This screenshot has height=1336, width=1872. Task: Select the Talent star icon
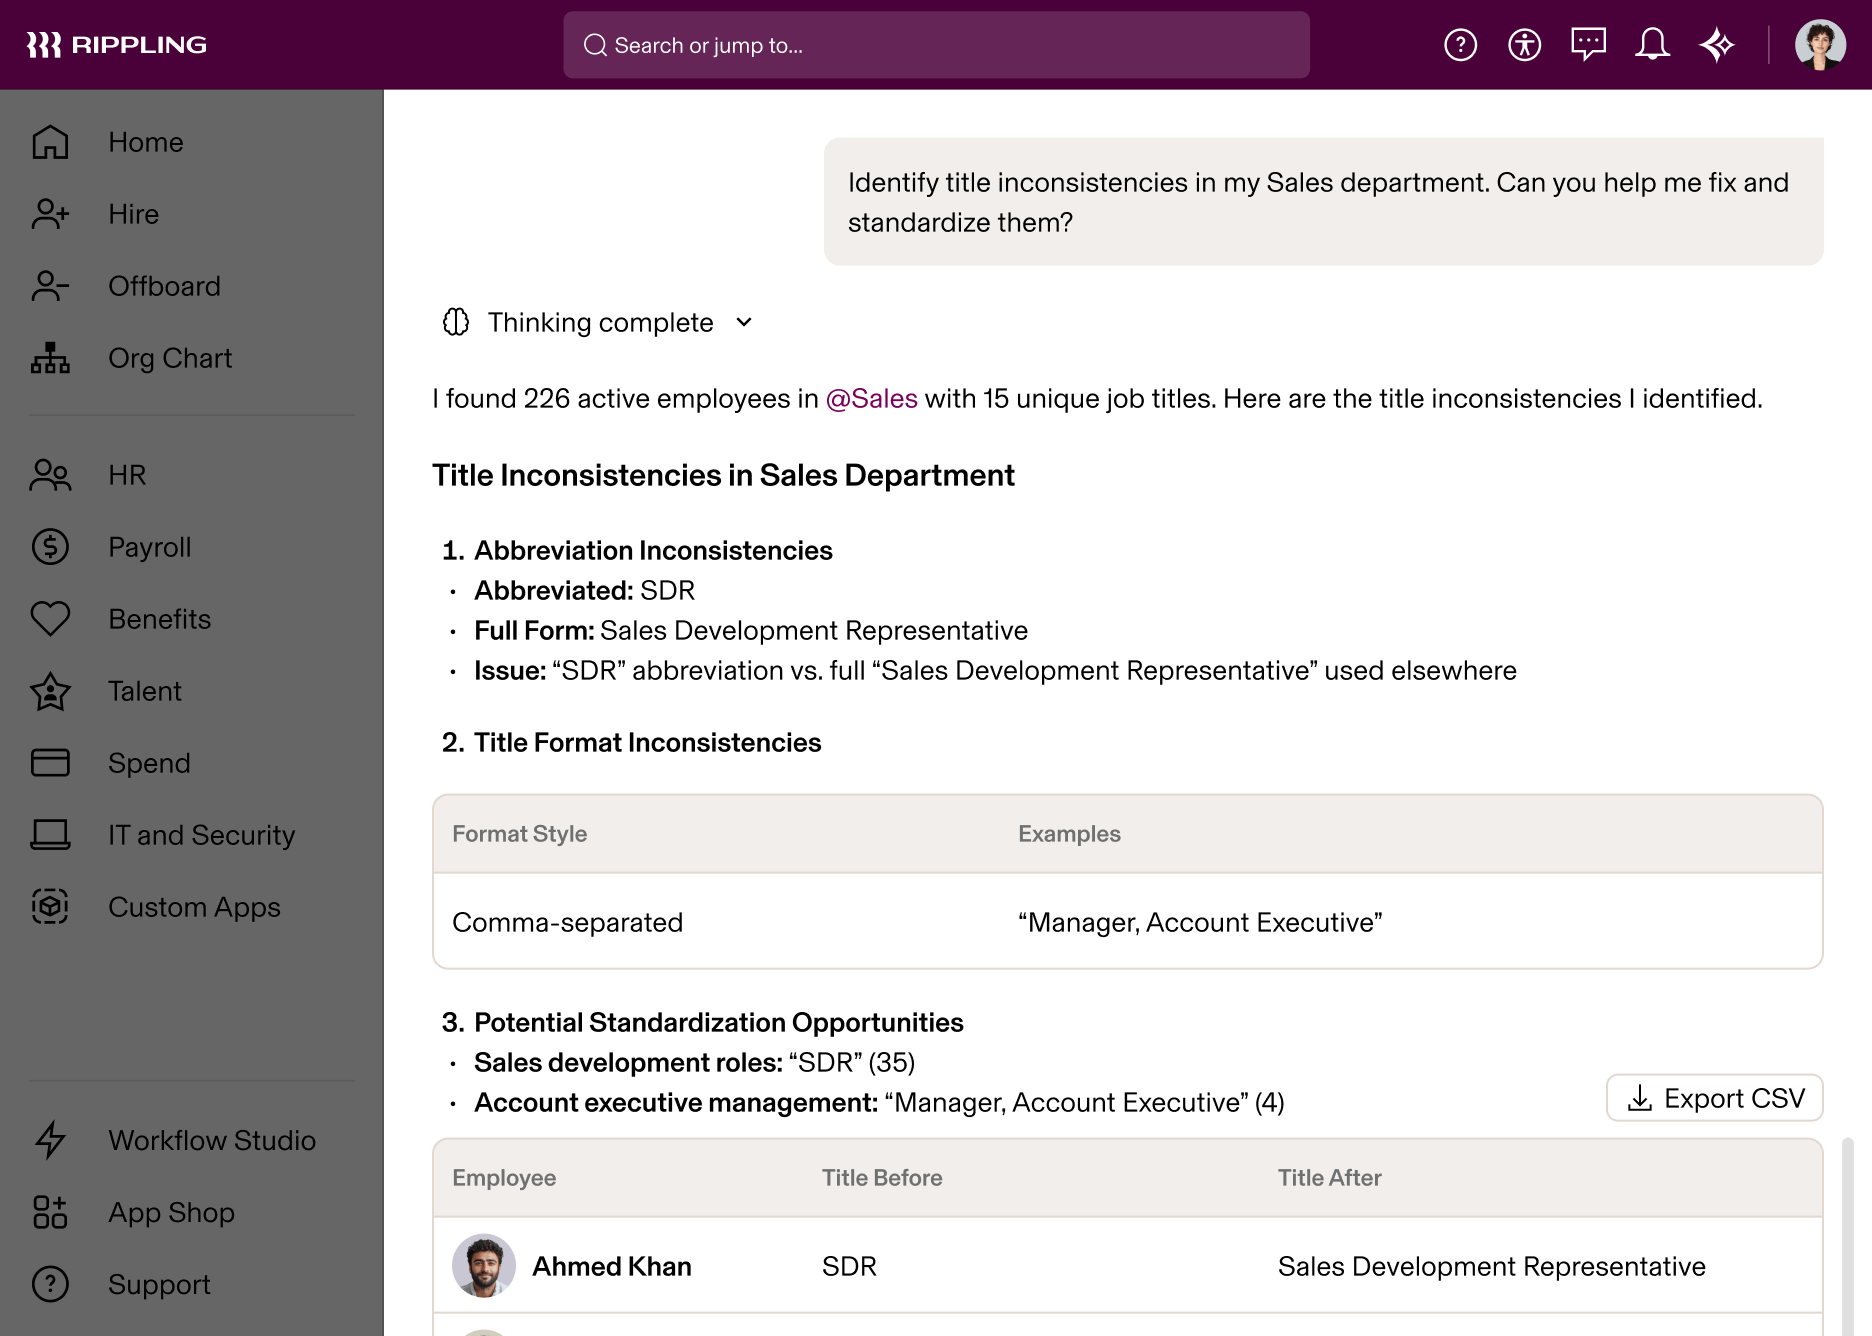point(50,691)
